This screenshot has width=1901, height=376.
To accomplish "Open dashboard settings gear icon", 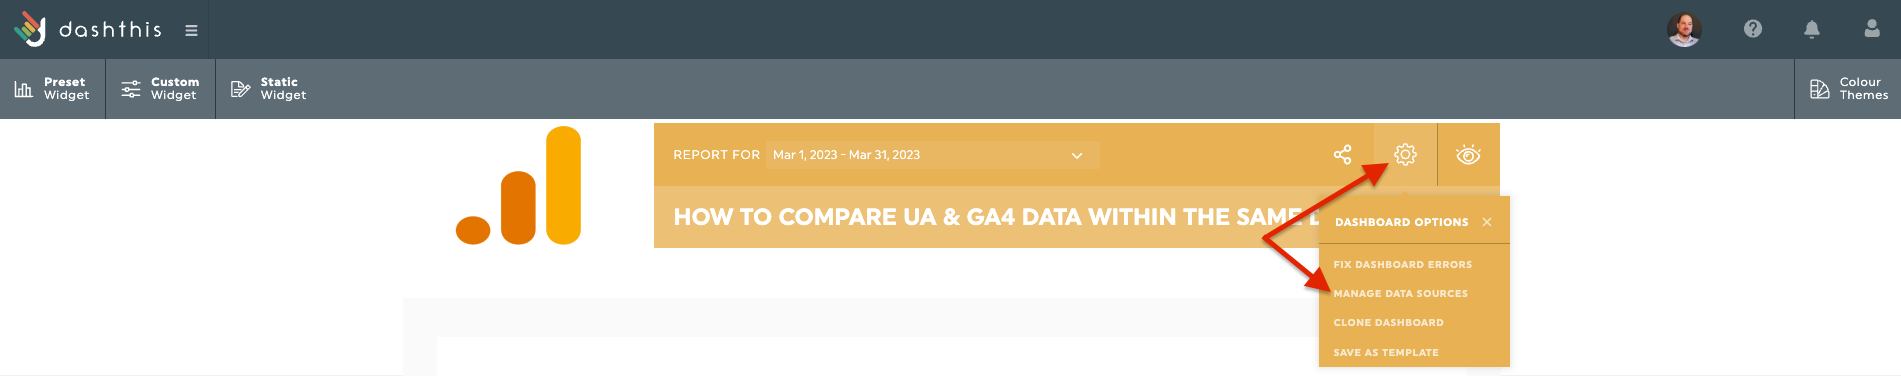I will click(x=1406, y=155).
